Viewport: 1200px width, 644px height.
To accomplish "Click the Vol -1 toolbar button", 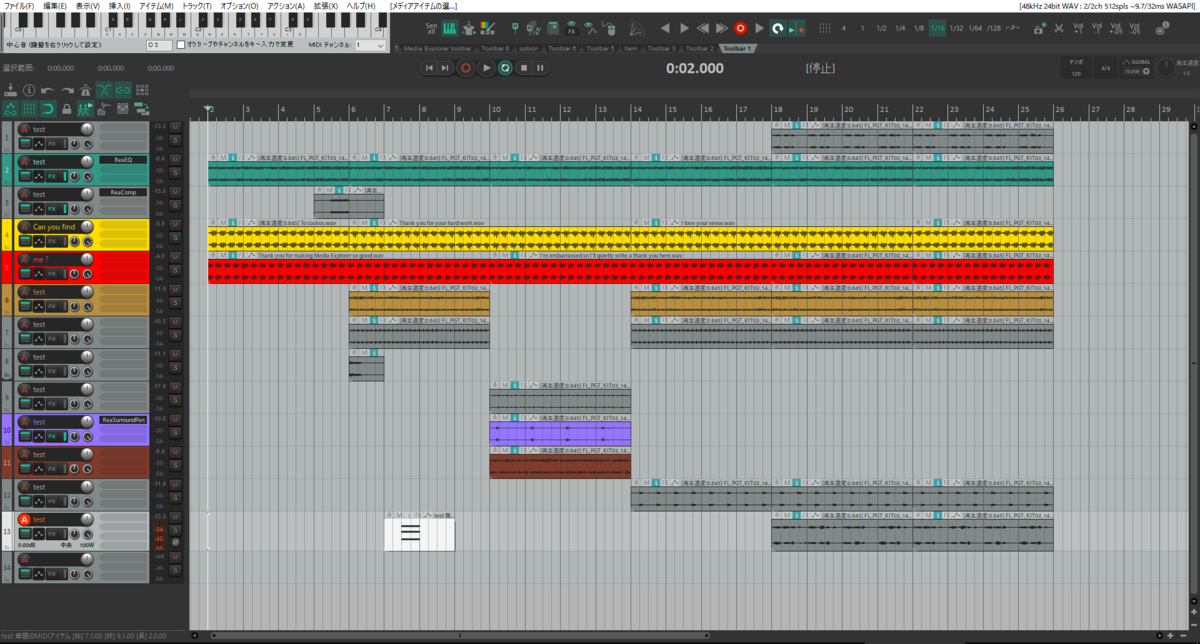I will 1097,28.
